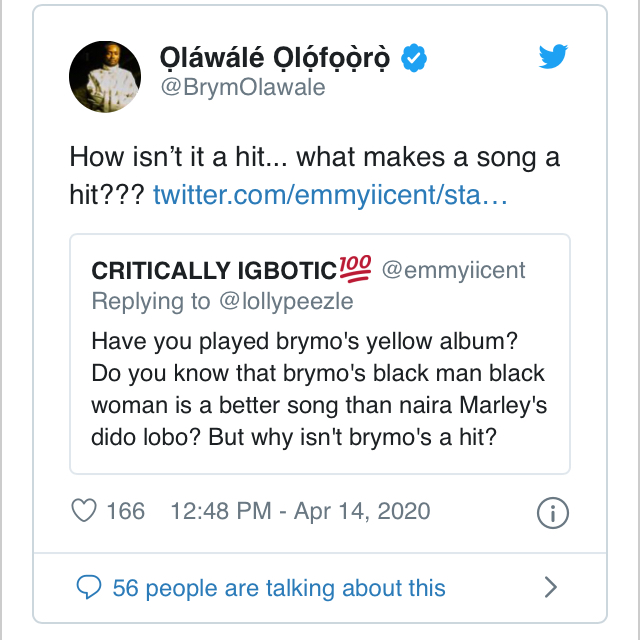Open the tweet info icon
640x640 pixels.
[x=551, y=512]
